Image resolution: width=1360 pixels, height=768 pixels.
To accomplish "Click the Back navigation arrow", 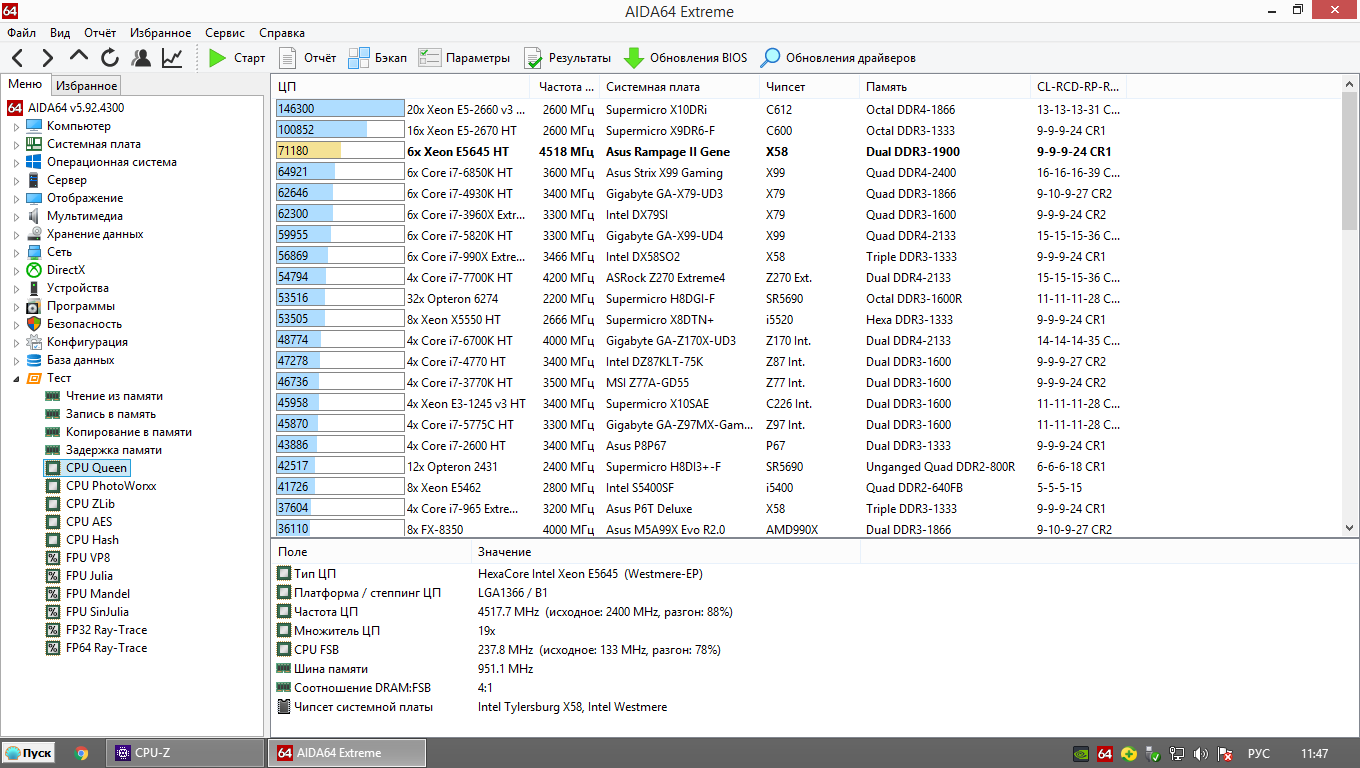I will (x=18, y=58).
